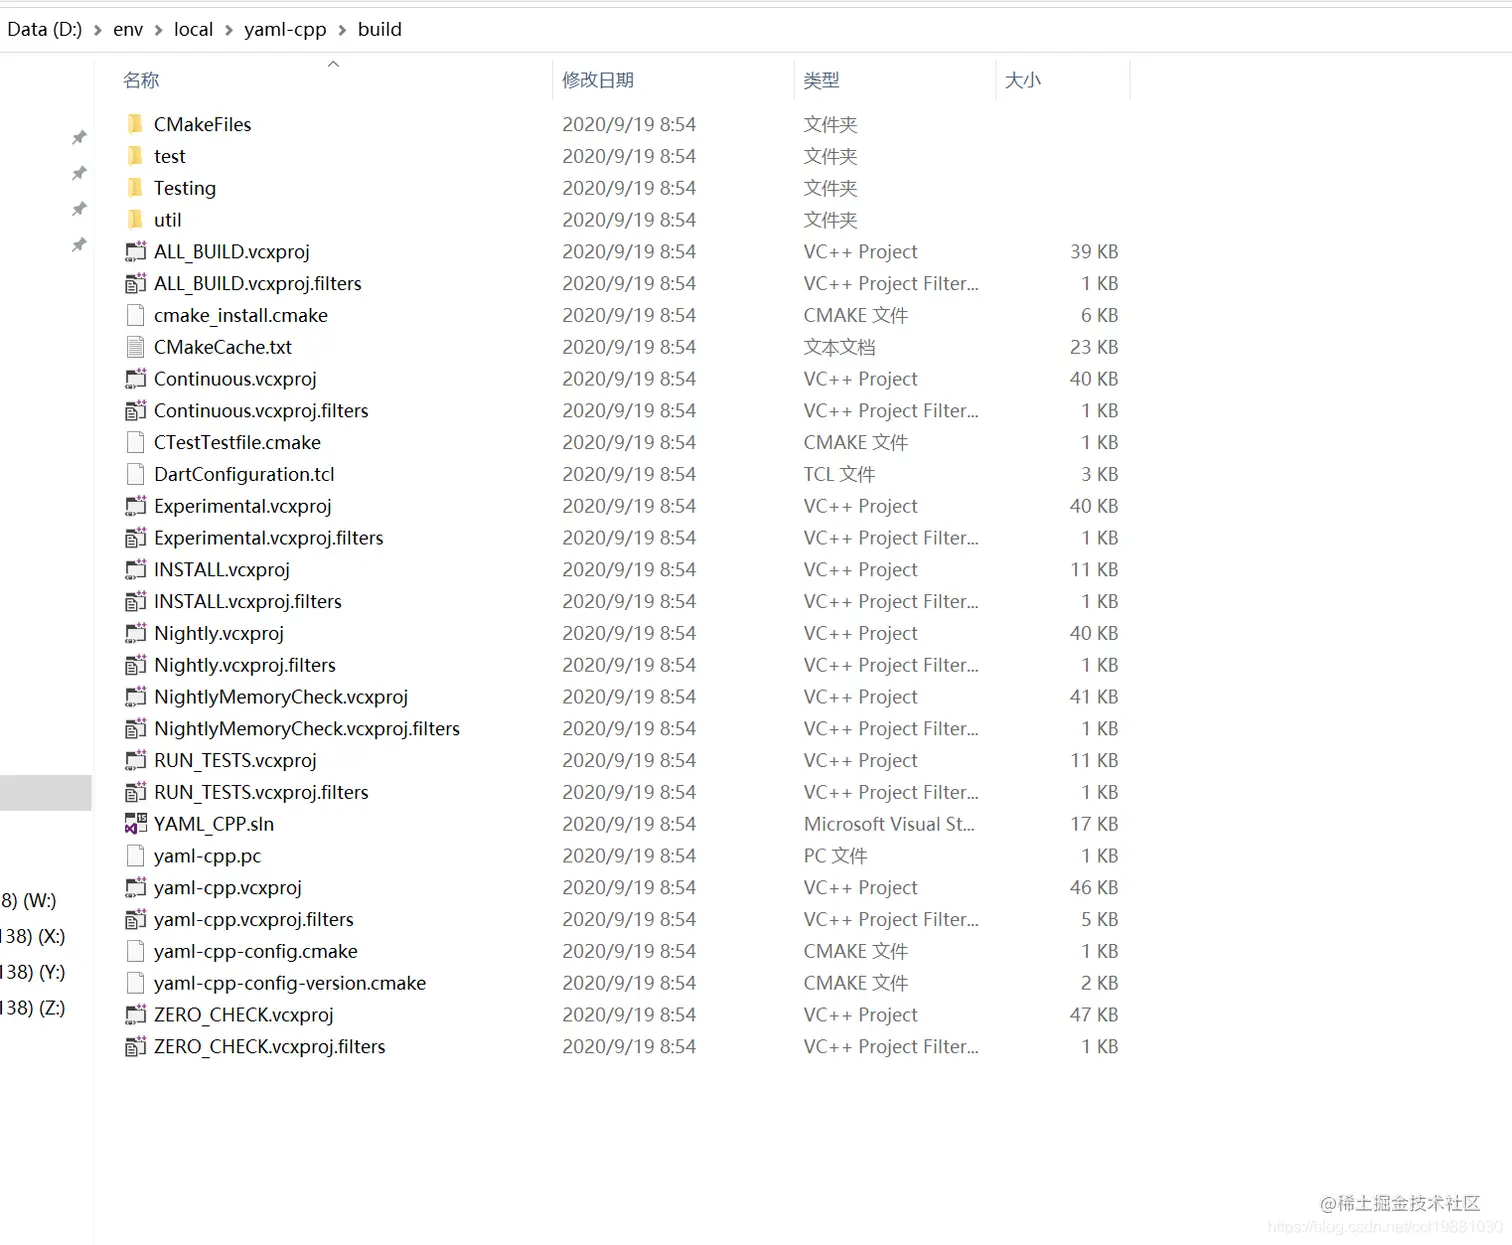The height and width of the screenshot is (1245, 1512).
Task: Select the 修改日期 column header
Action: tap(598, 80)
